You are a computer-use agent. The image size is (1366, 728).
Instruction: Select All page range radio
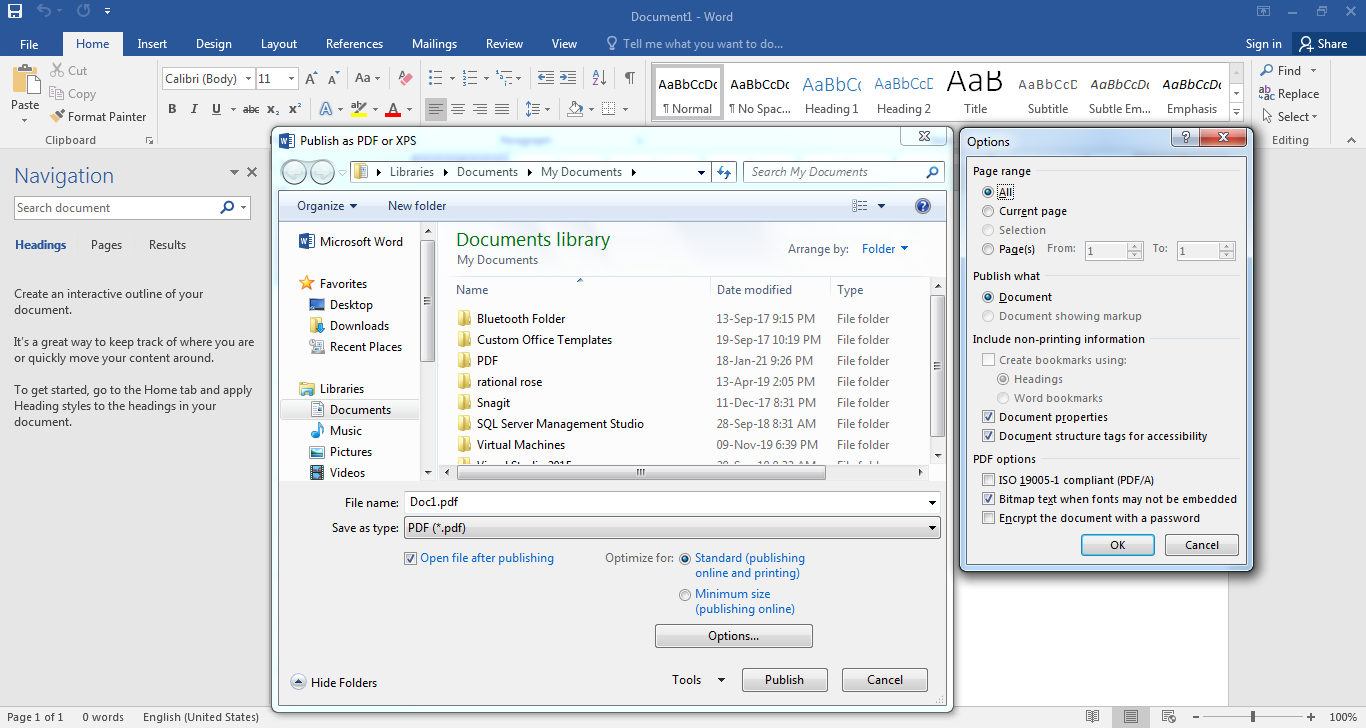pyautogui.click(x=988, y=192)
